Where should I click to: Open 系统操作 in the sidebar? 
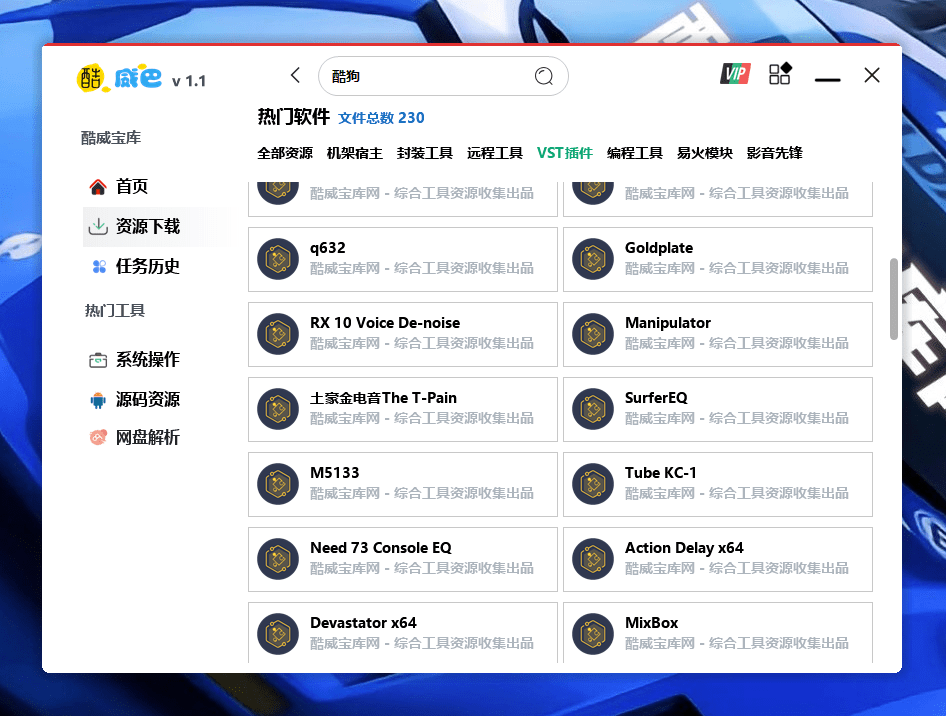coord(148,360)
